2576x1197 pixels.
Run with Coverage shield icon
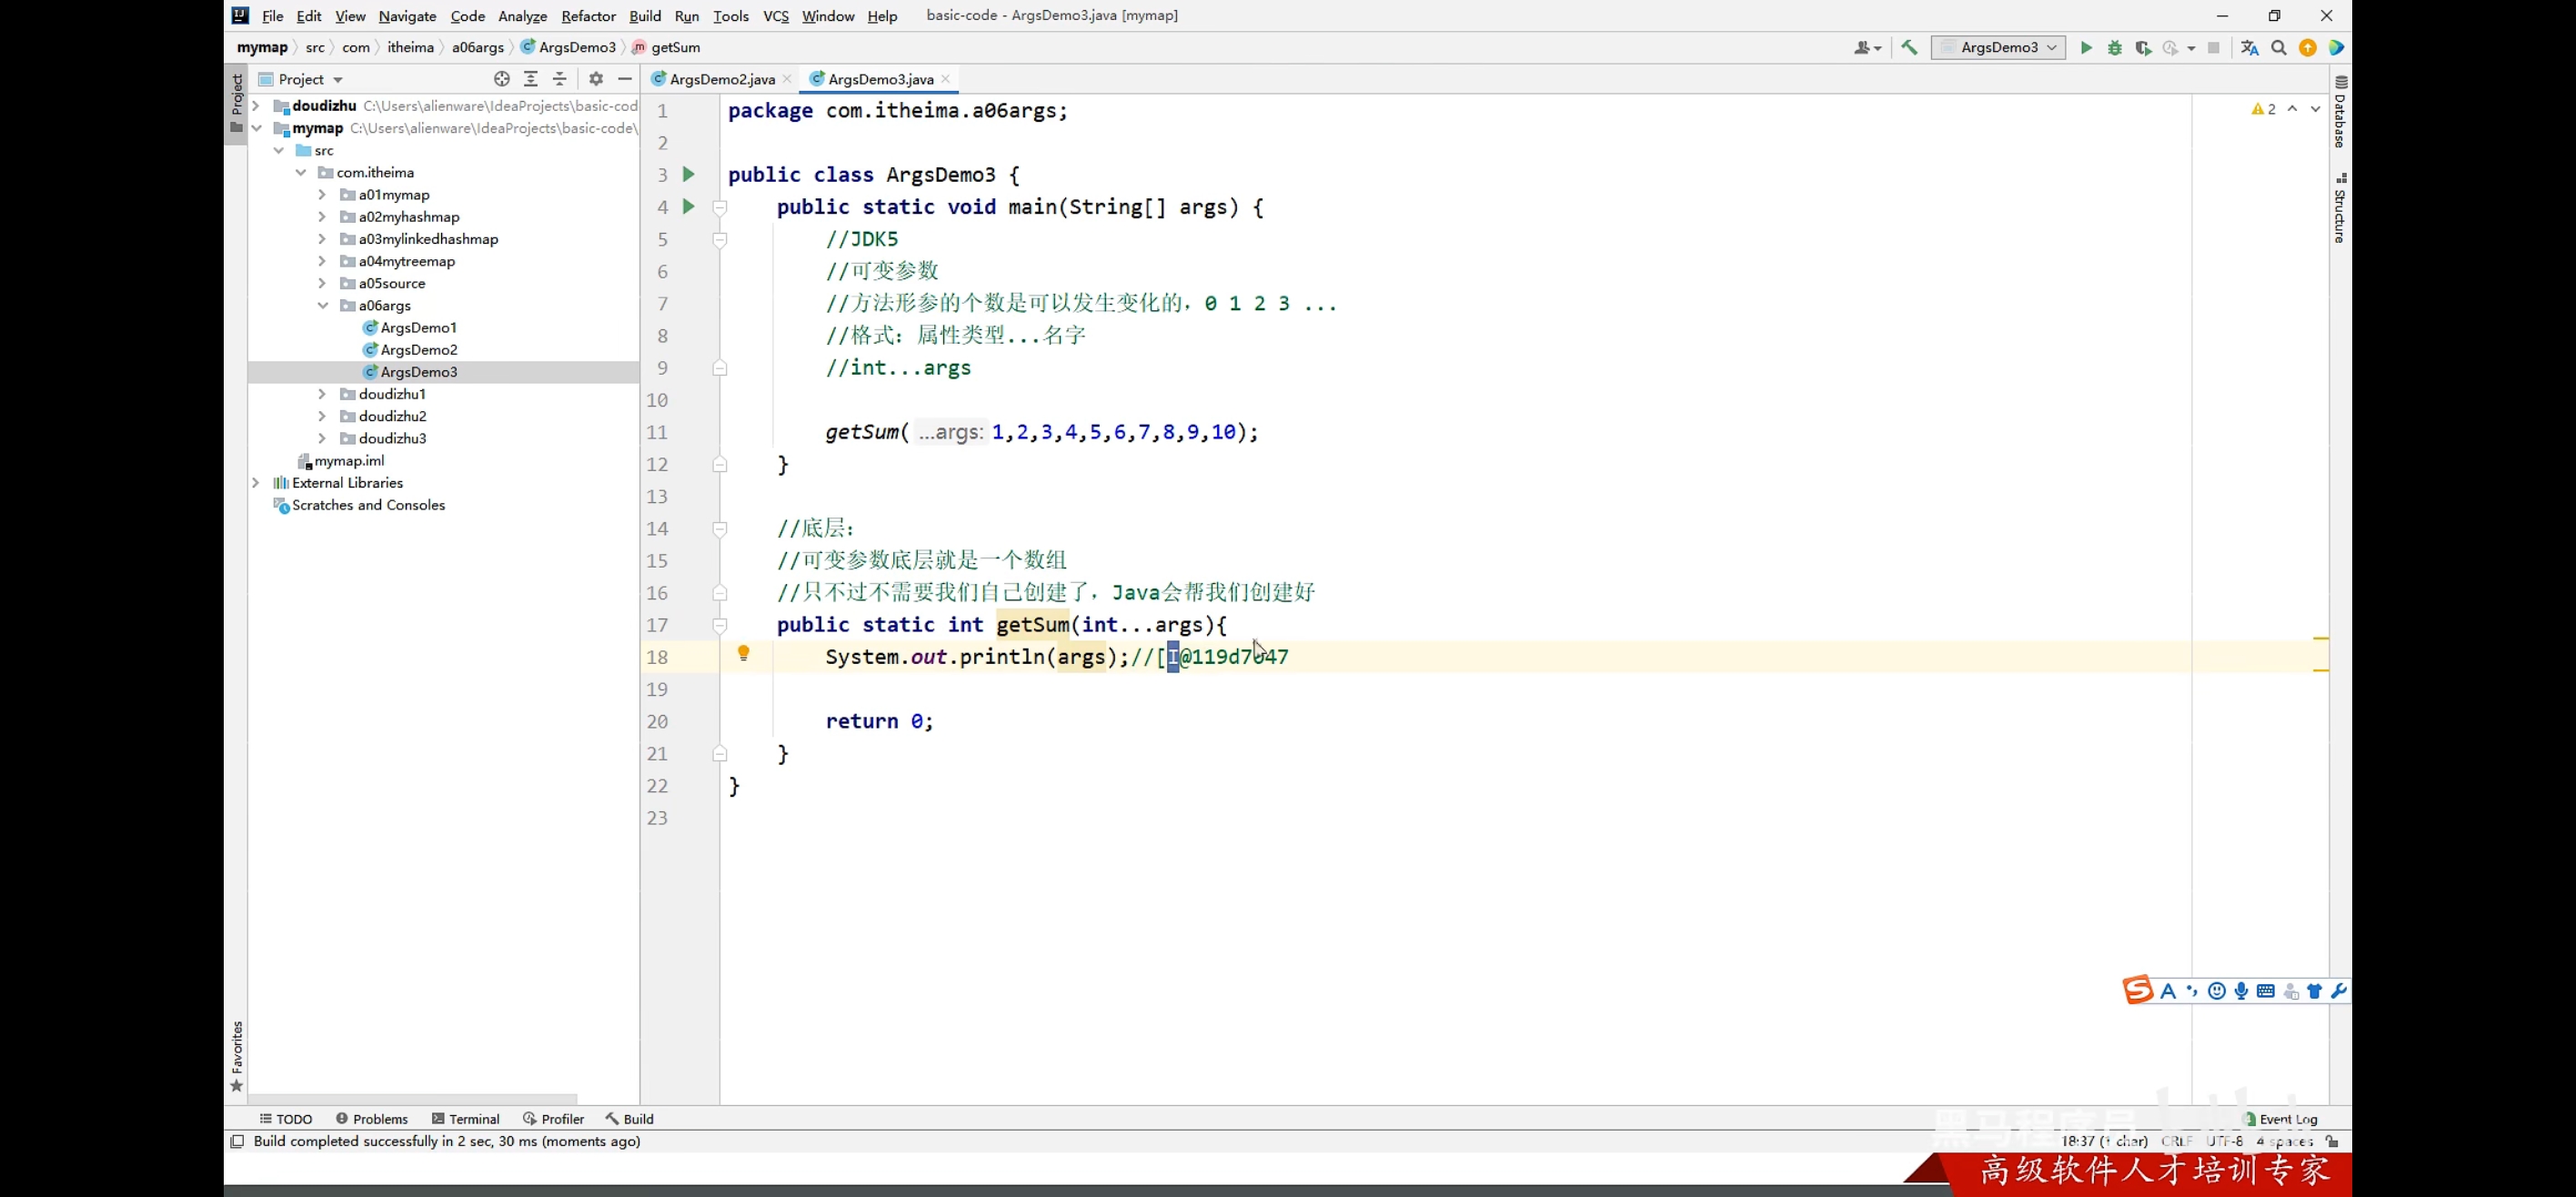click(x=2142, y=47)
